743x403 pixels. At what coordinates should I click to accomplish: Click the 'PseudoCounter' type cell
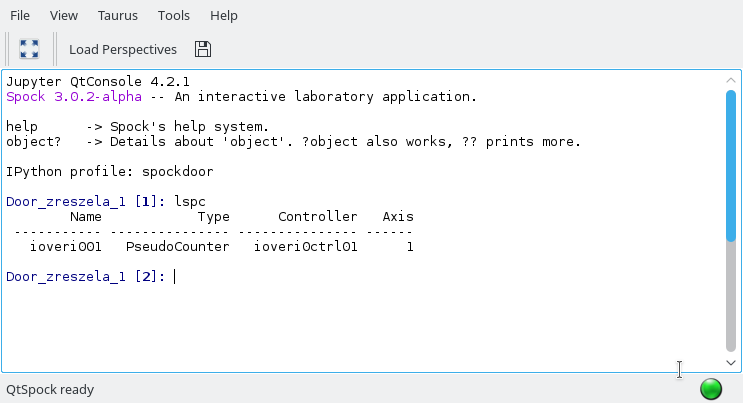pos(178,247)
